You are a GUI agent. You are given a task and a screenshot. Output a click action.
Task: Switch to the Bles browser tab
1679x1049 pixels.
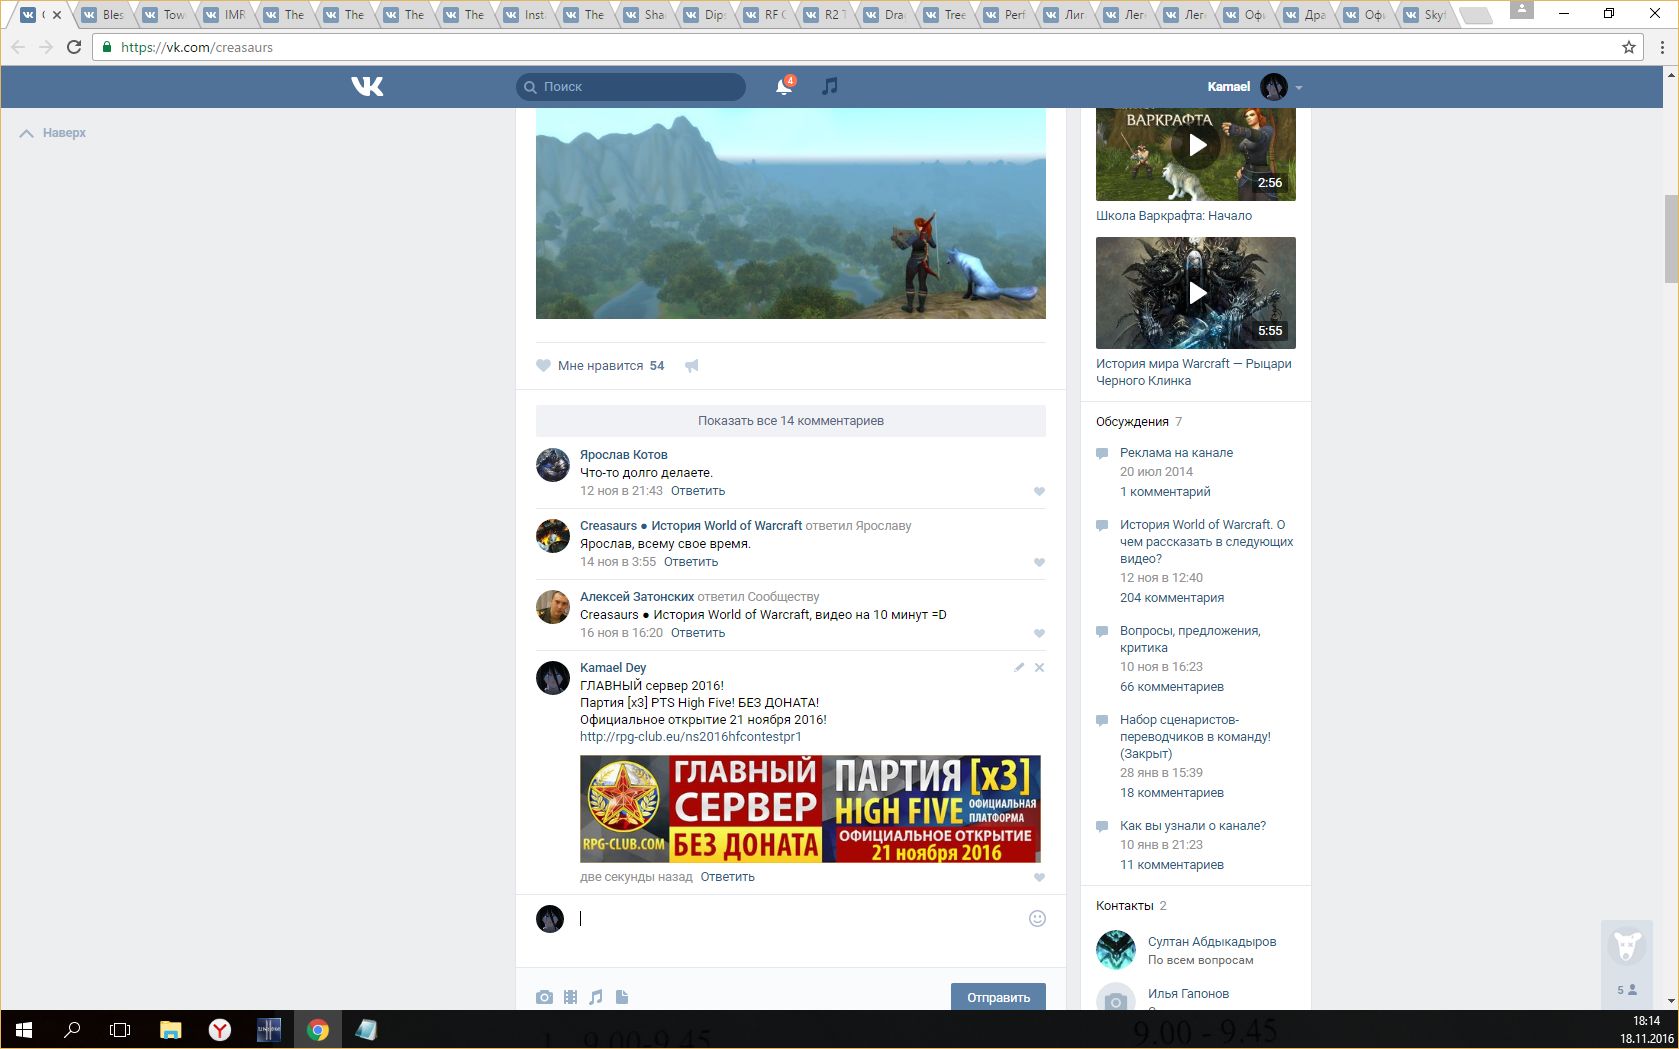[103, 15]
